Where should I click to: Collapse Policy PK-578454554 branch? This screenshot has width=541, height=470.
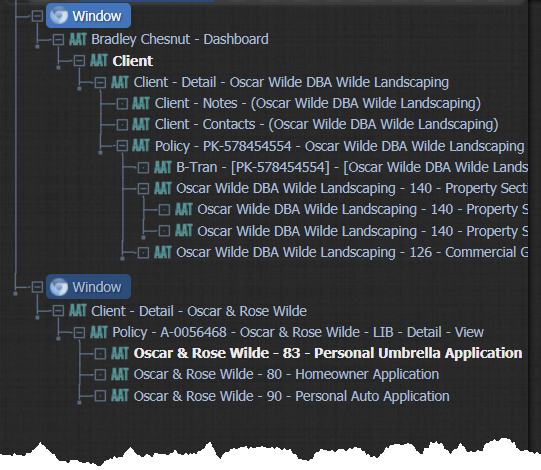(x=122, y=146)
